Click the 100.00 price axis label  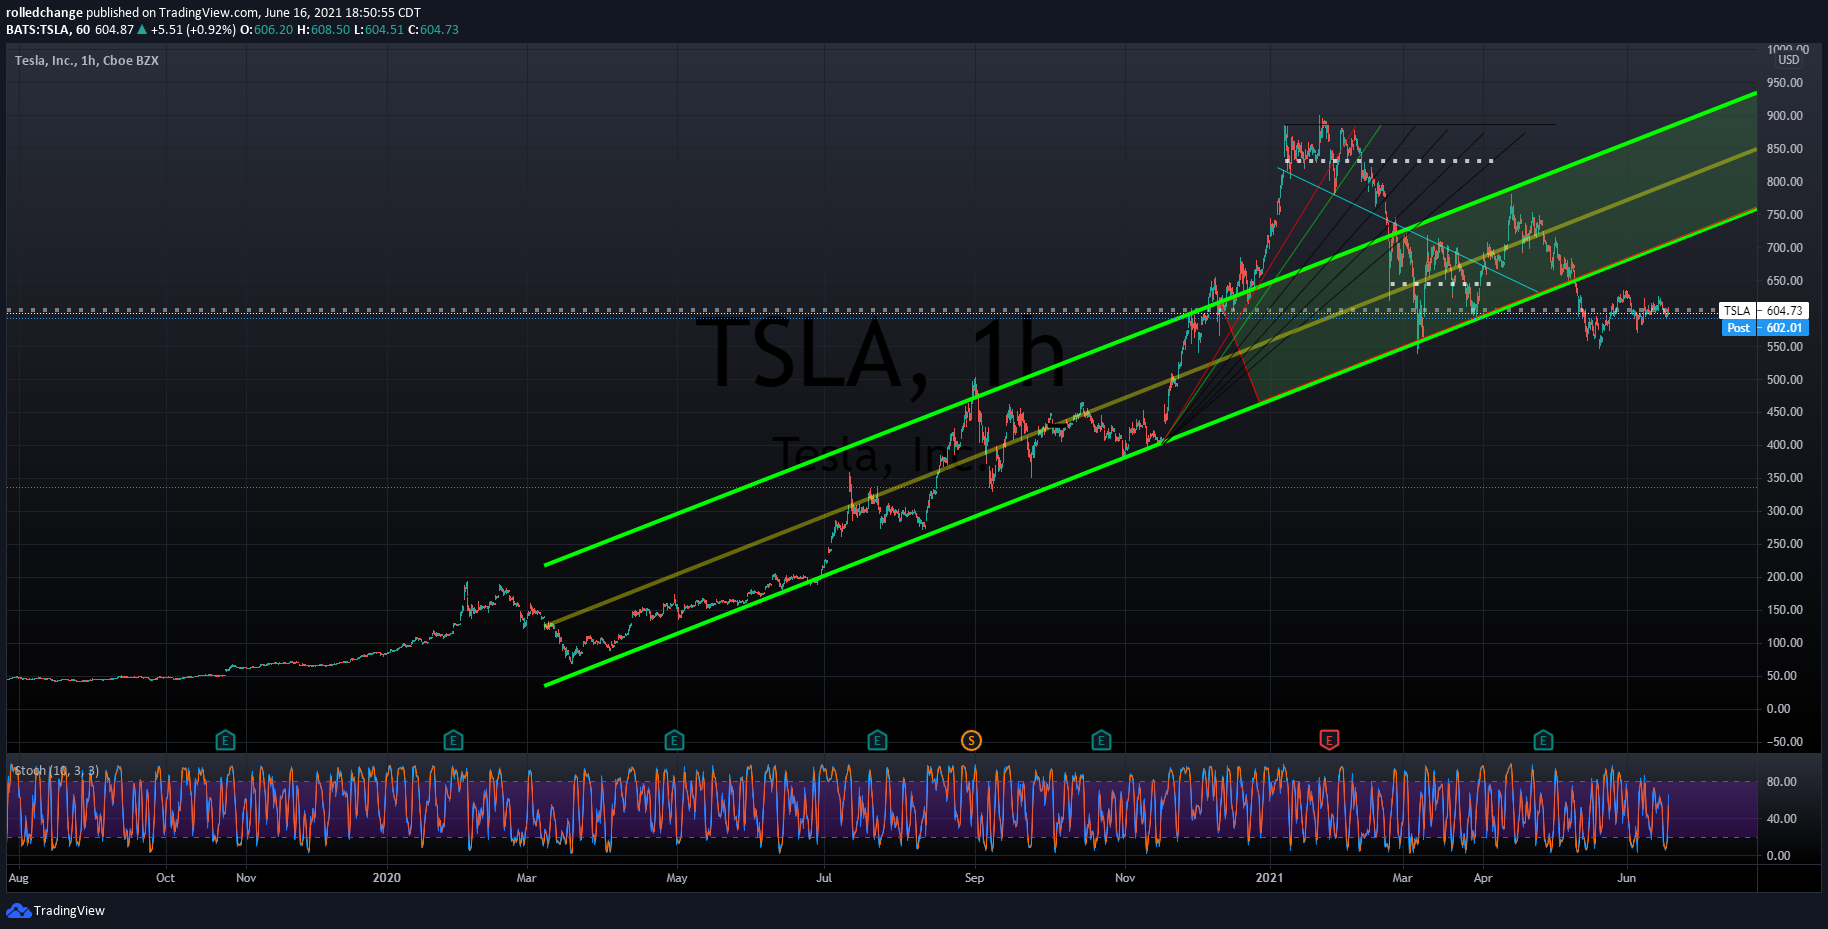(x=1784, y=643)
